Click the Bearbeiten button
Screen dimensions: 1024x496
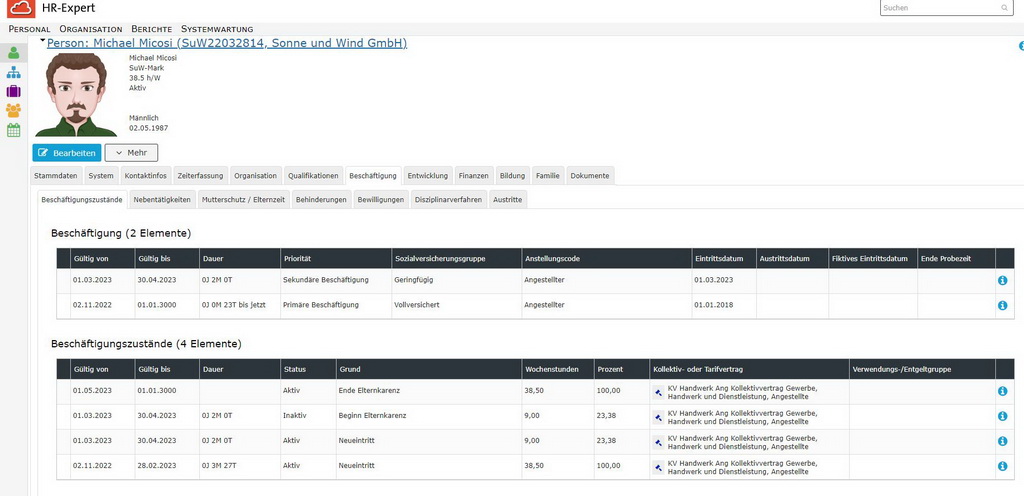pos(67,153)
